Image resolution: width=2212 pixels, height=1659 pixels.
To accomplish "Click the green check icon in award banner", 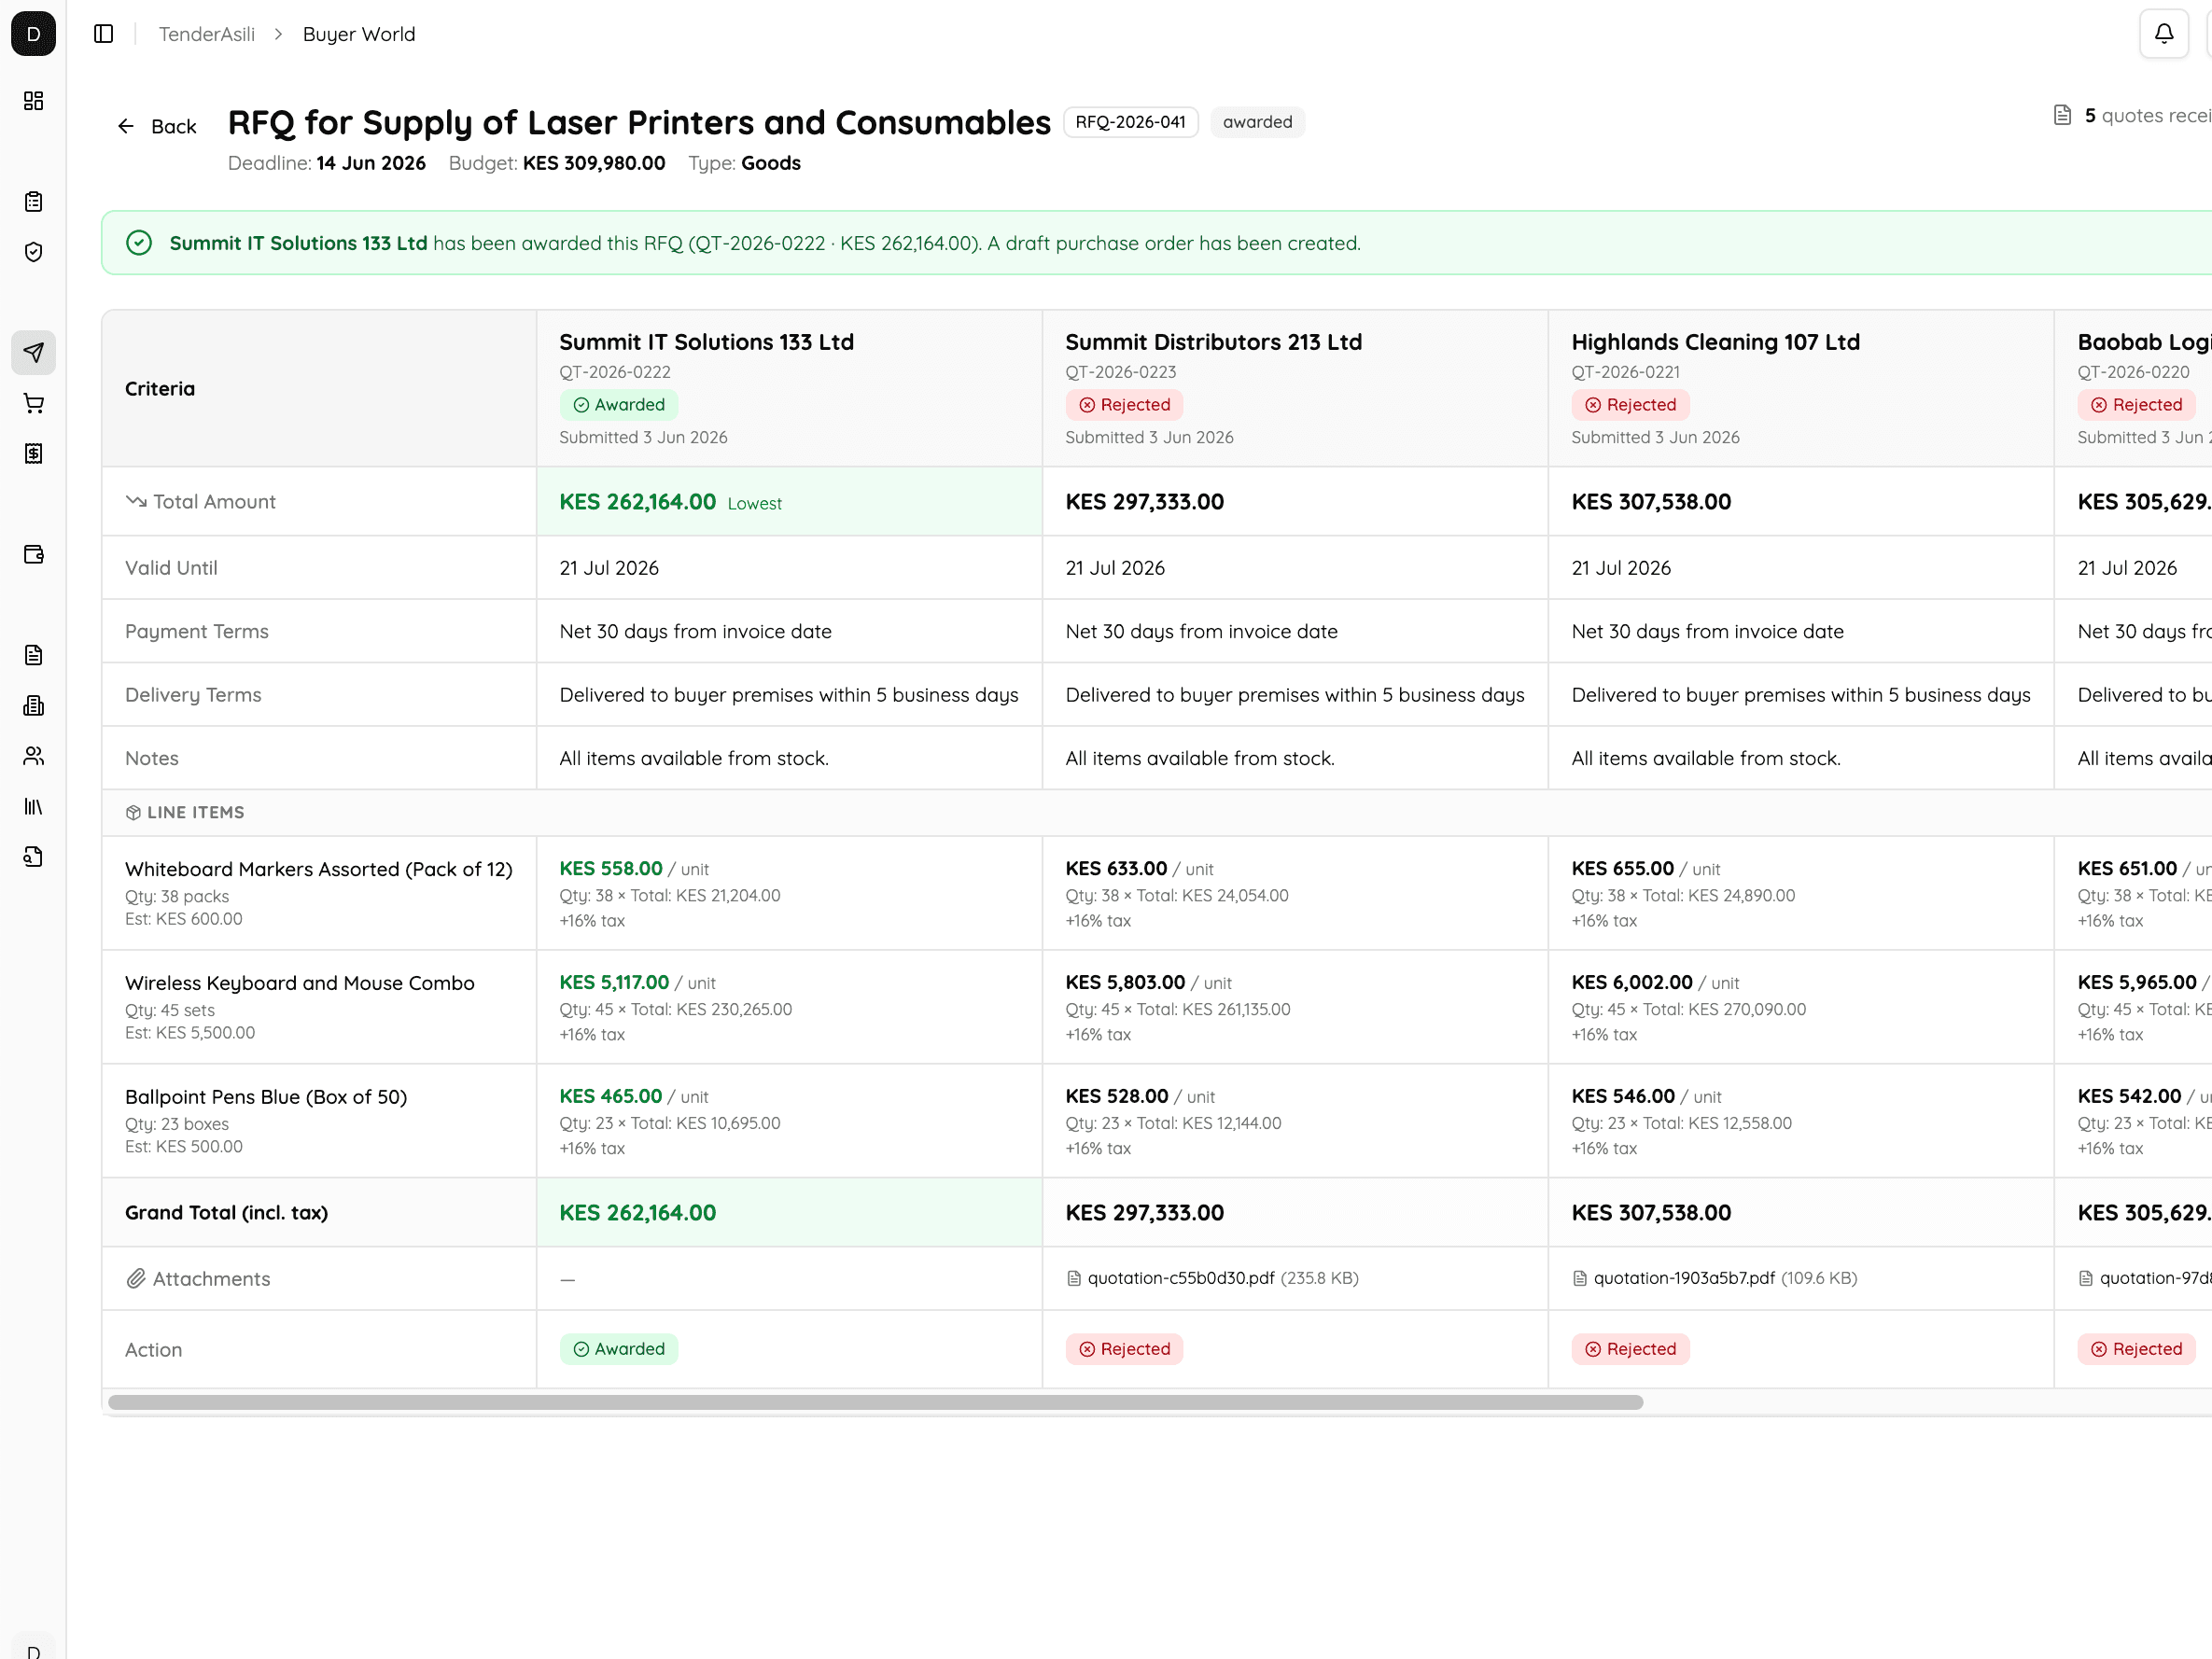I will [x=139, y=243].
